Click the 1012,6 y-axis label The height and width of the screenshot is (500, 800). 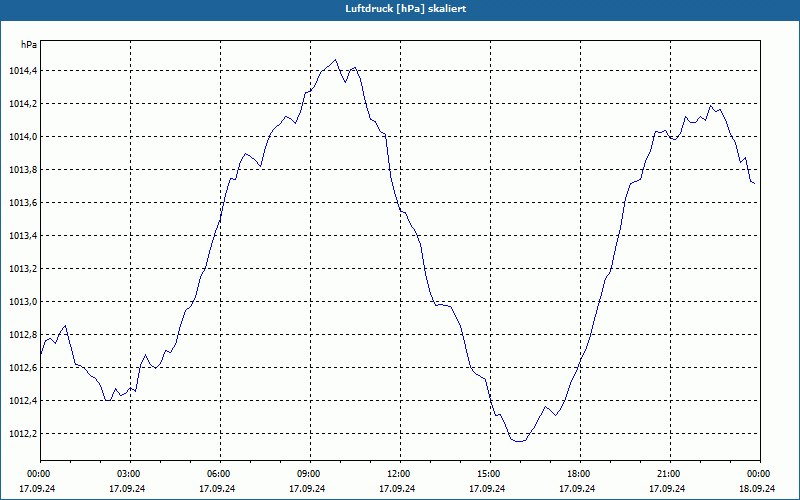[23, 368]
